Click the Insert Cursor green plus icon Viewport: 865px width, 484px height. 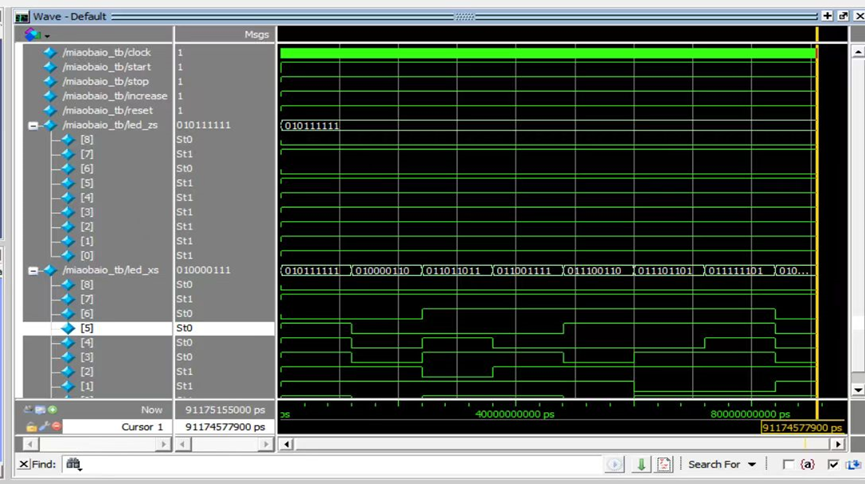52,410
